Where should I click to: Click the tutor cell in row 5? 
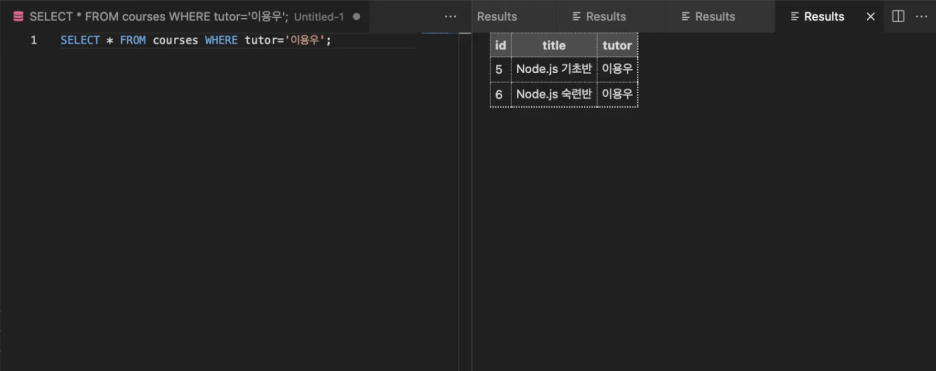[617, 69]
